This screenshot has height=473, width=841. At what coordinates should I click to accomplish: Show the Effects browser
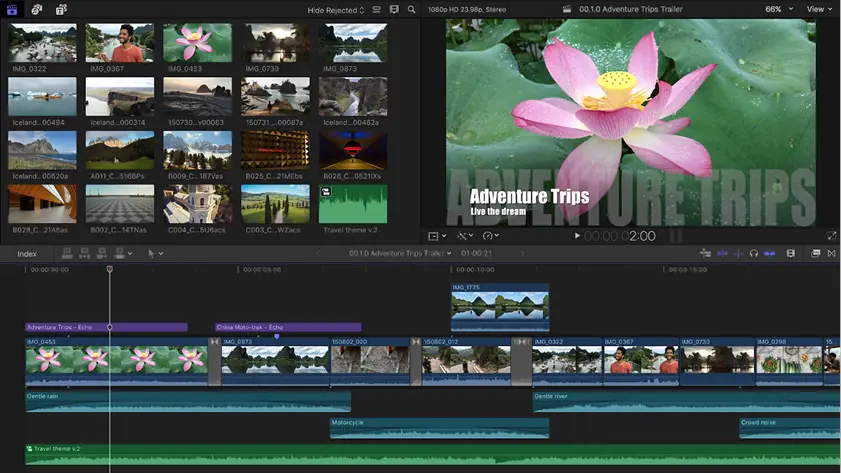[x=815, y=253]
